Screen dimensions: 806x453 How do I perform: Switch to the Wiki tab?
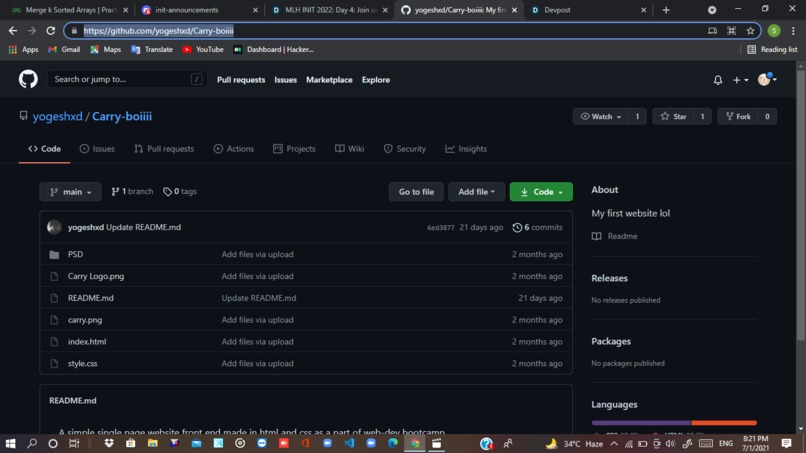tap(350, 149)
